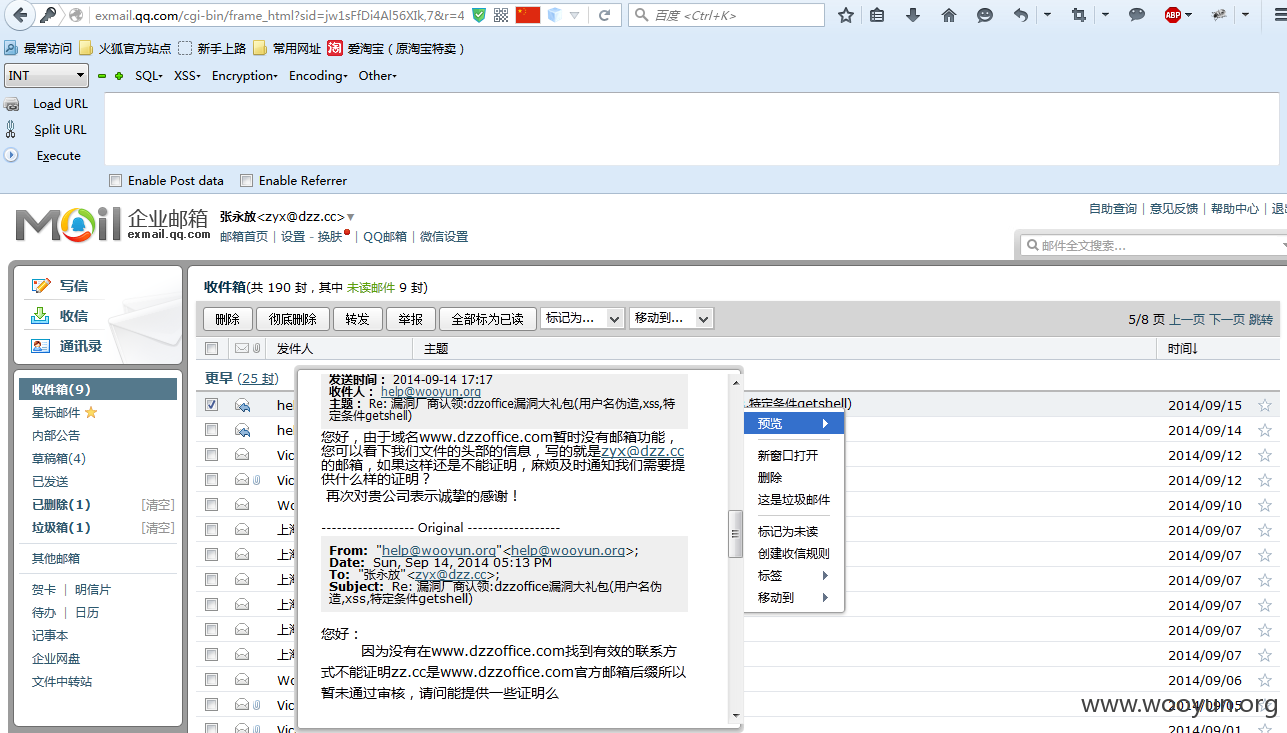Click the green shield icon in address bar
1287x733 pixels.
[x=479, y=15]
